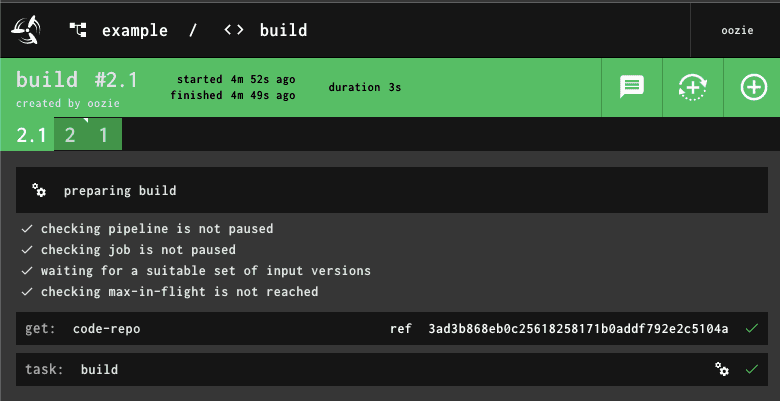Image resolution: width=780 pixels, height=401 pixels.
Task: Click the green checkmark on code-repo row
Action: pyautogui.click(x=752, y=328)
